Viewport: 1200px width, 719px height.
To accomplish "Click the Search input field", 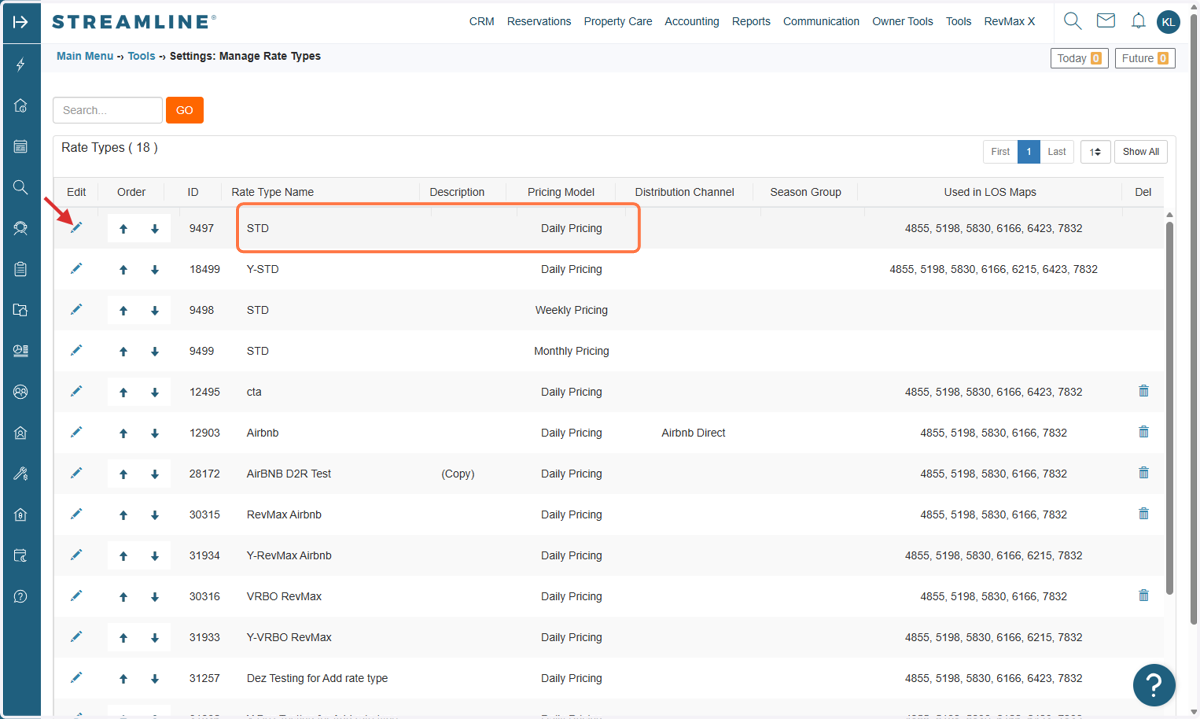I will tap(107, 110).
